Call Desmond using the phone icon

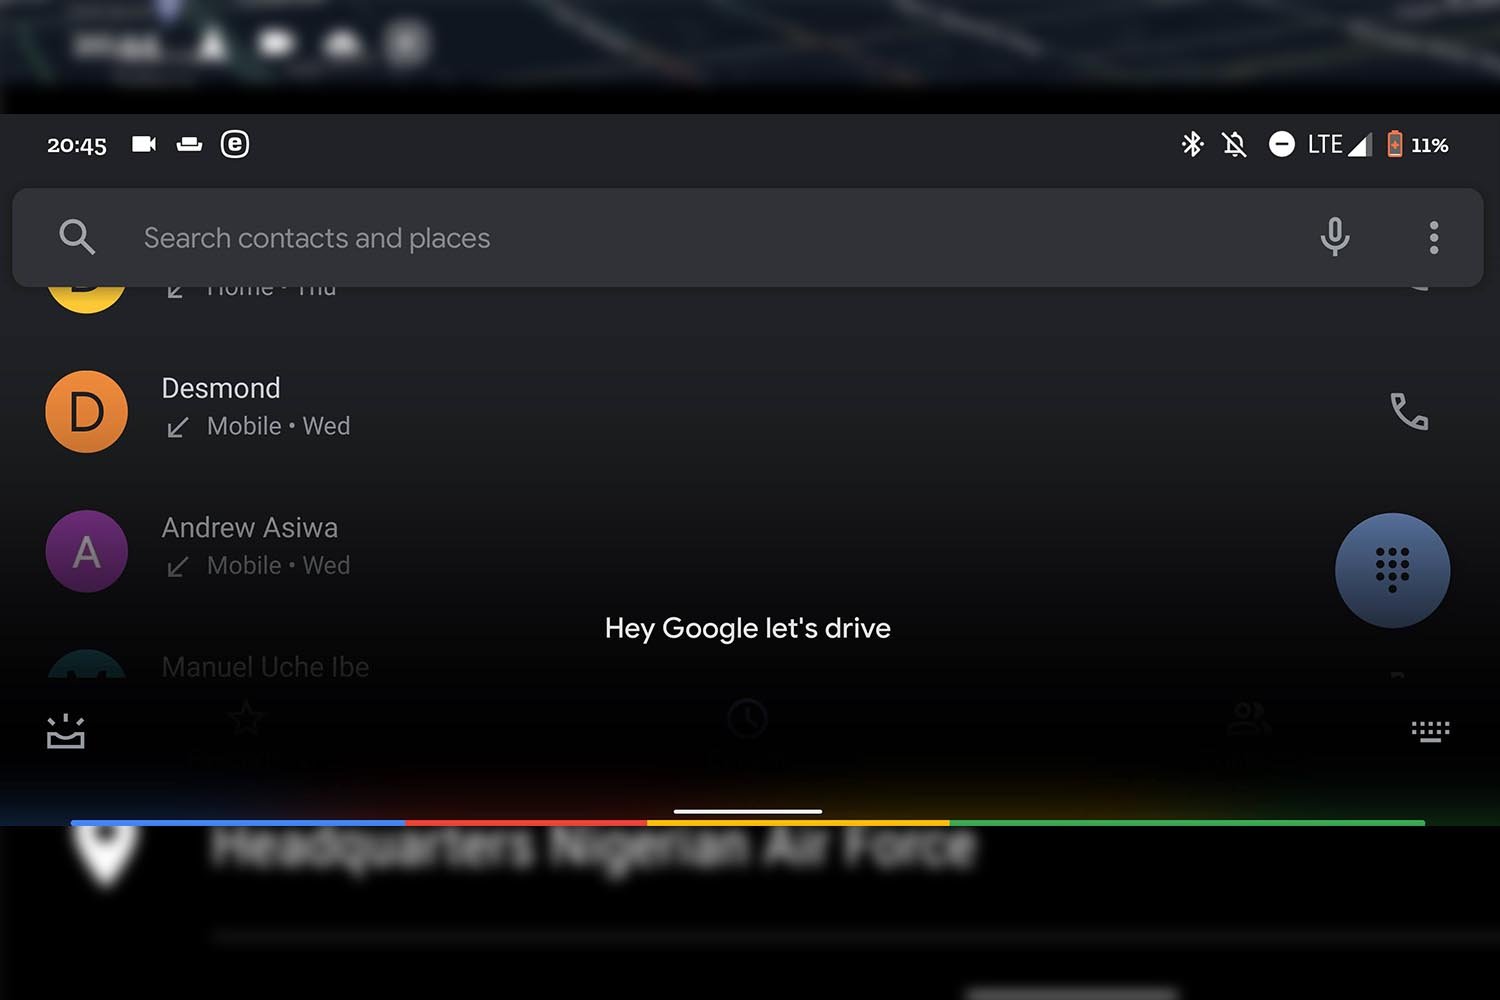(x=1409, y=411)
